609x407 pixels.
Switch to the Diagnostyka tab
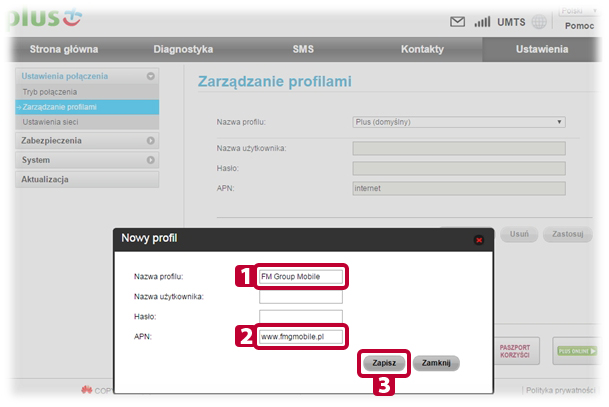coord(183,49)
